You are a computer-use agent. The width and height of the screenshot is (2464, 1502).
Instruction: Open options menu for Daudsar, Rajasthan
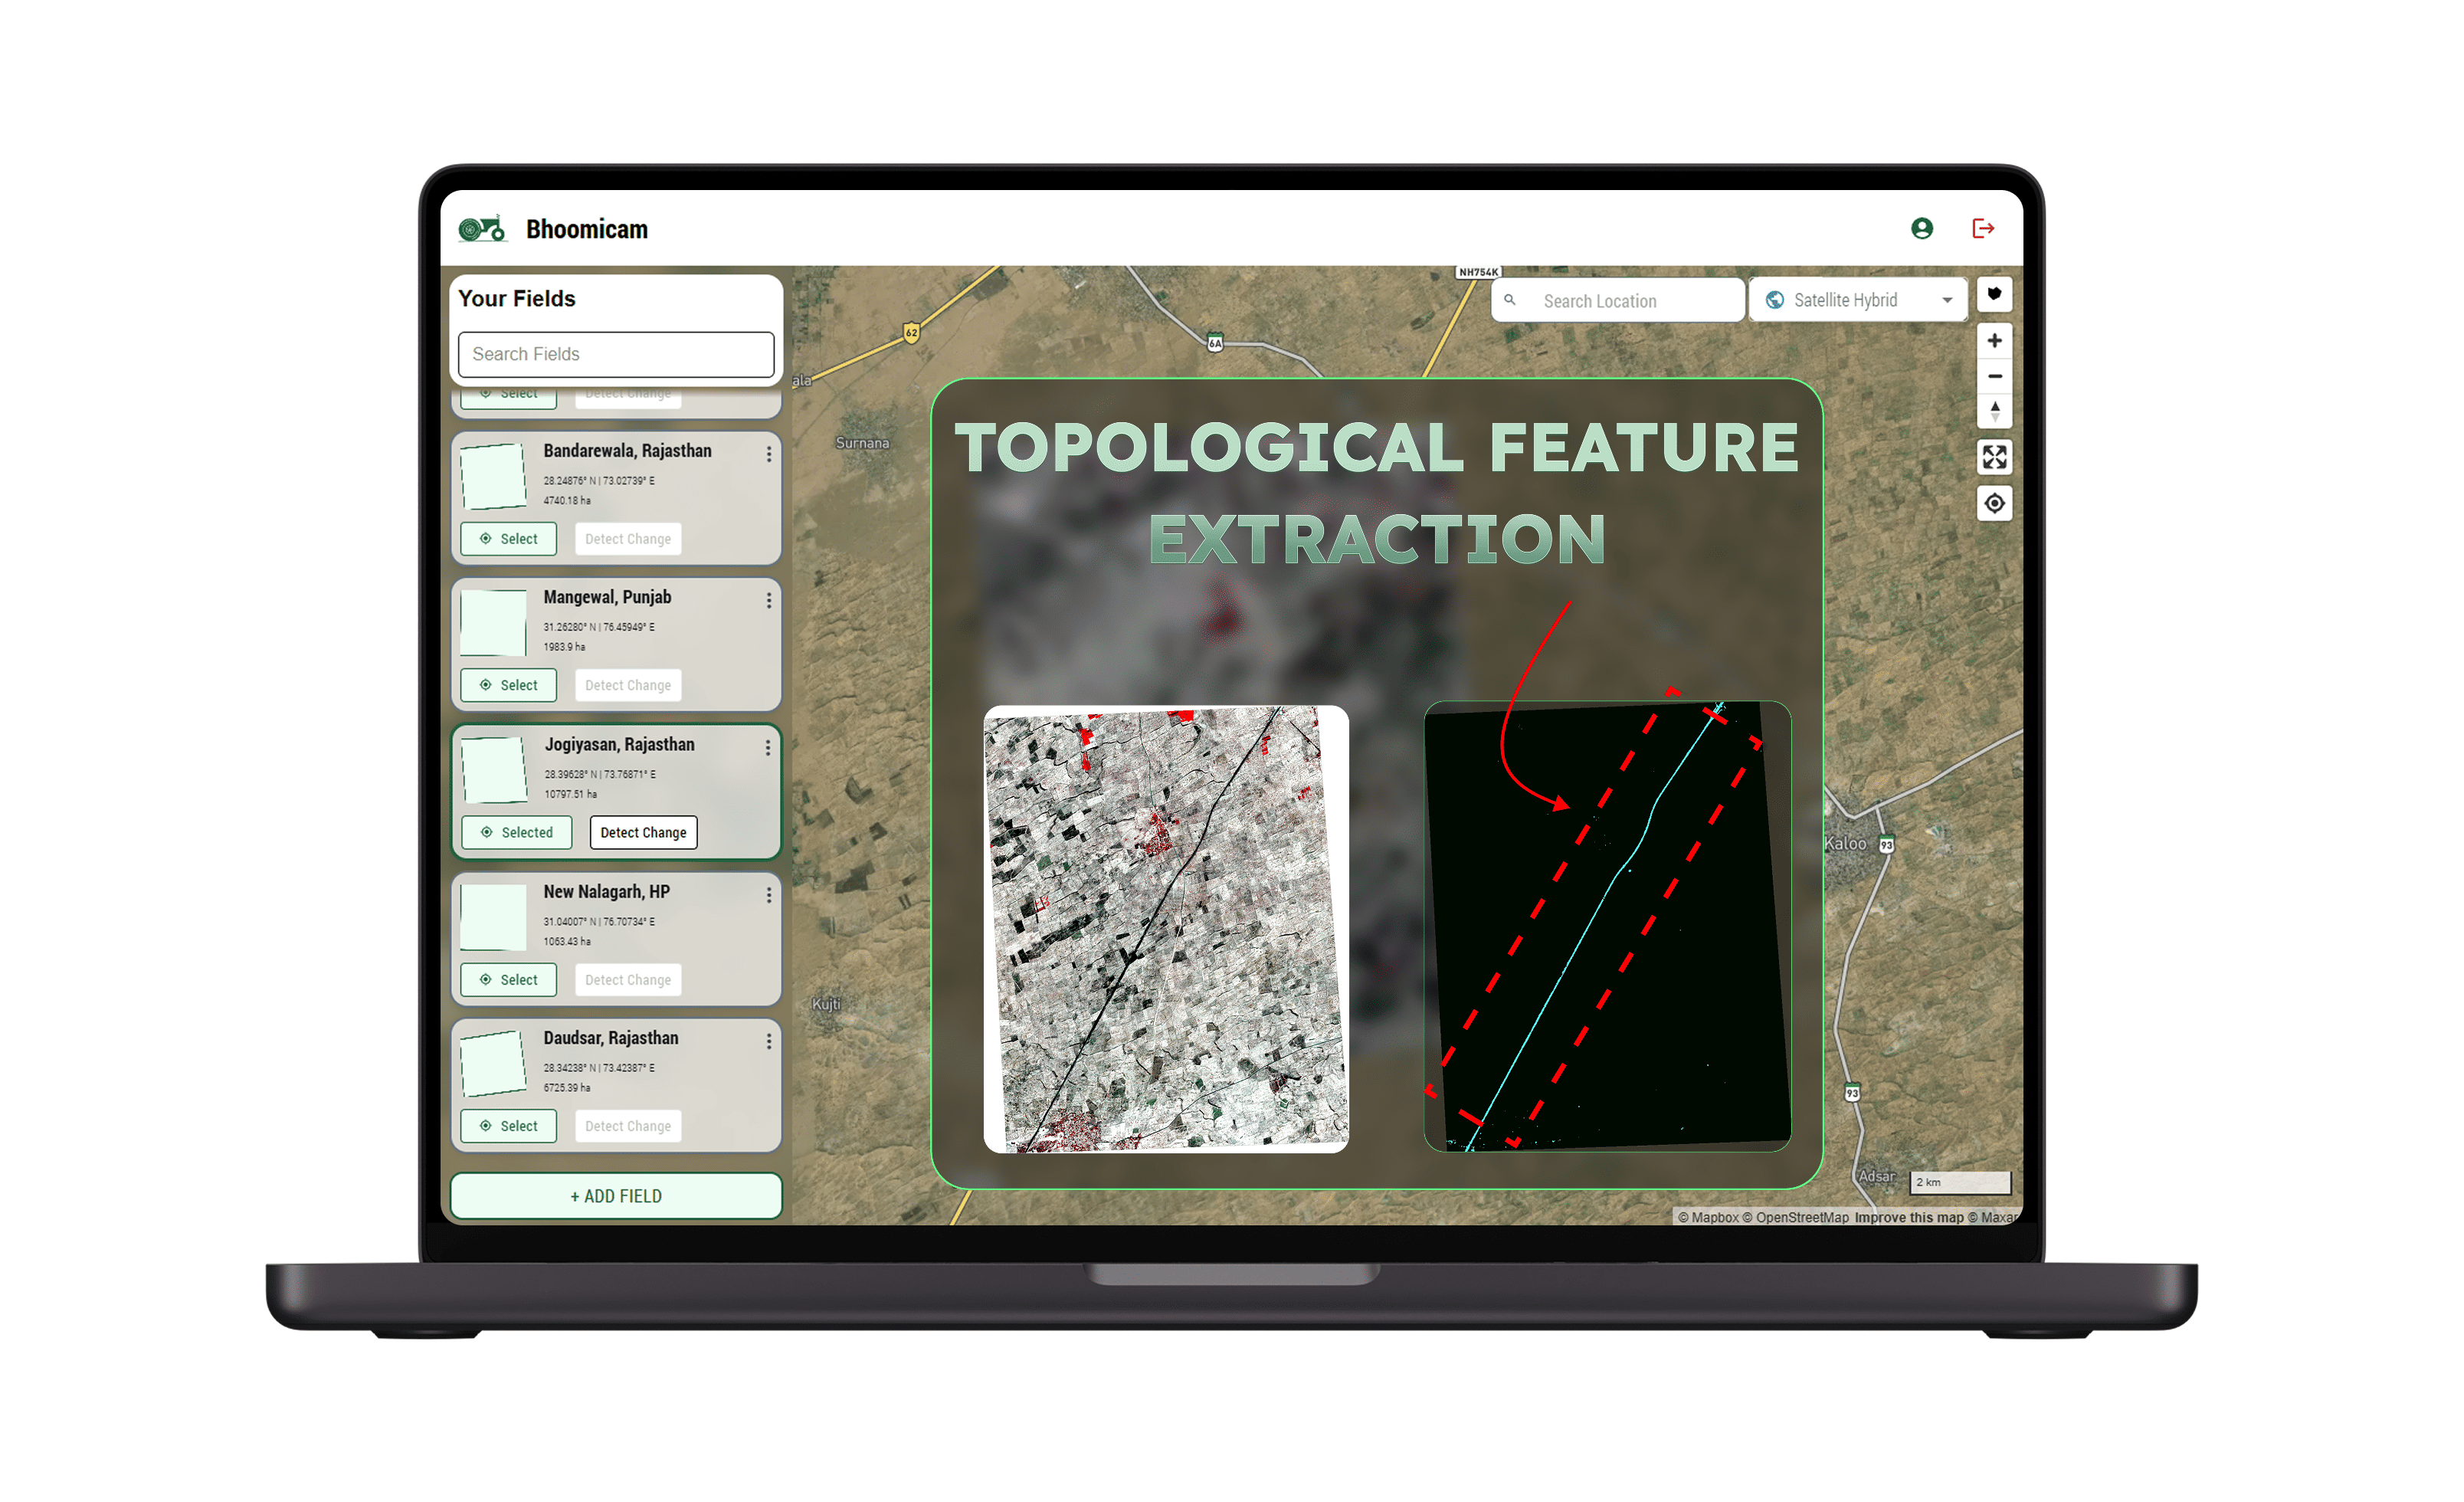coord(768,1041)
